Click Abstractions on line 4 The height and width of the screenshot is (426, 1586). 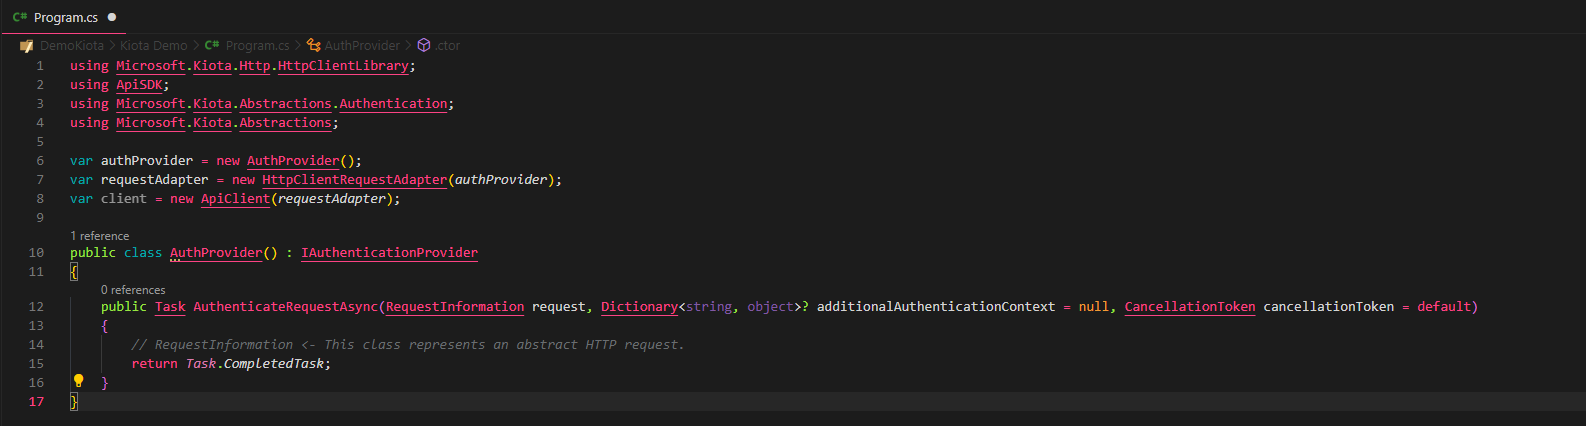pyautogui.click(x=285, y=122)
